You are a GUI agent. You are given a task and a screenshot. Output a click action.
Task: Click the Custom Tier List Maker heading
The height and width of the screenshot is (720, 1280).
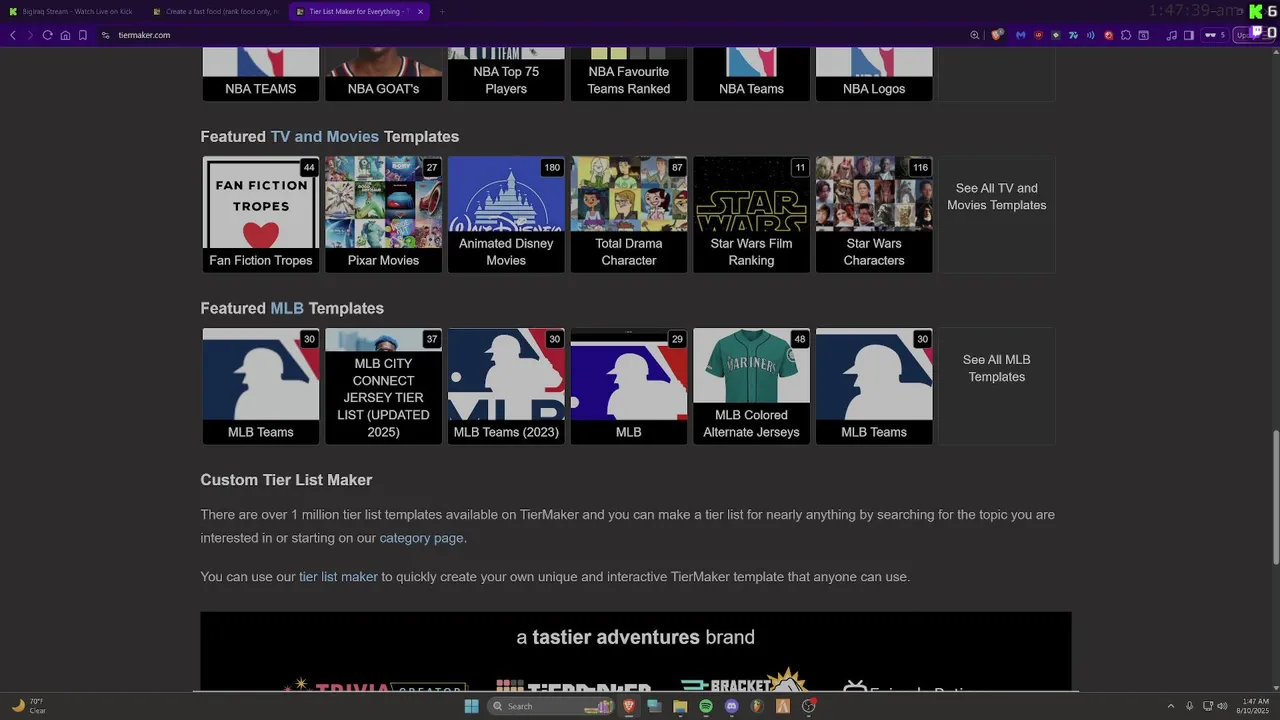tap(286, 480)
